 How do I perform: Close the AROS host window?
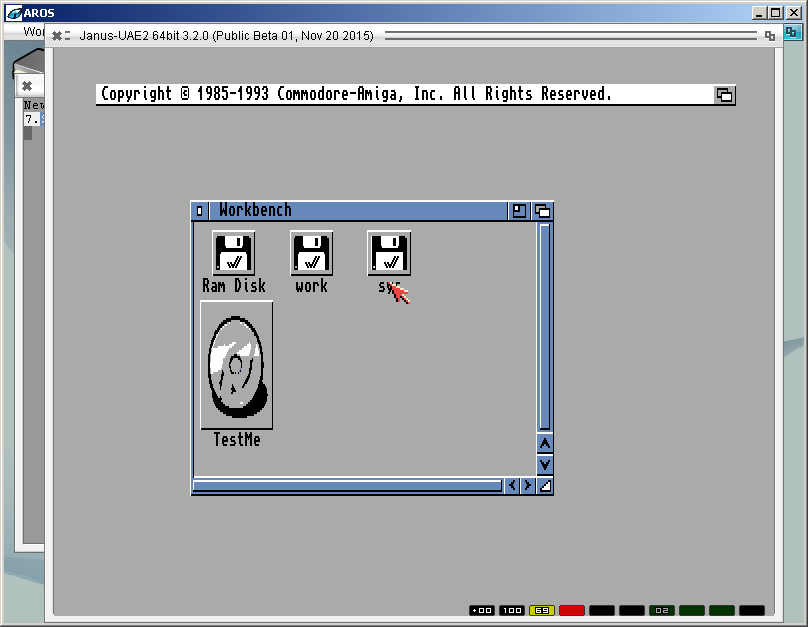794,13
